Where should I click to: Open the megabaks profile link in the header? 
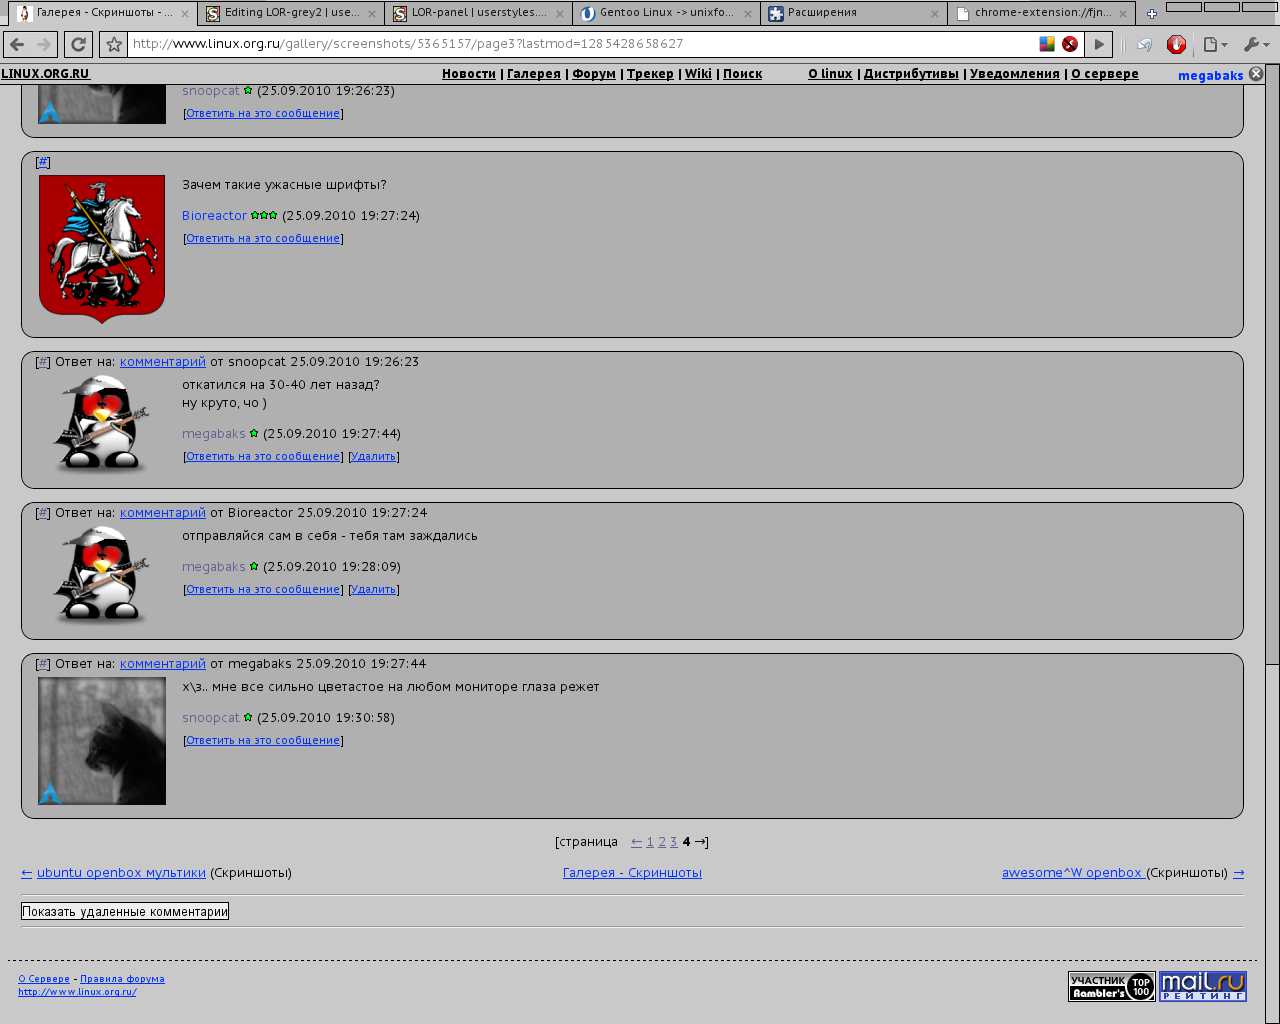[x=1211, y=76]
